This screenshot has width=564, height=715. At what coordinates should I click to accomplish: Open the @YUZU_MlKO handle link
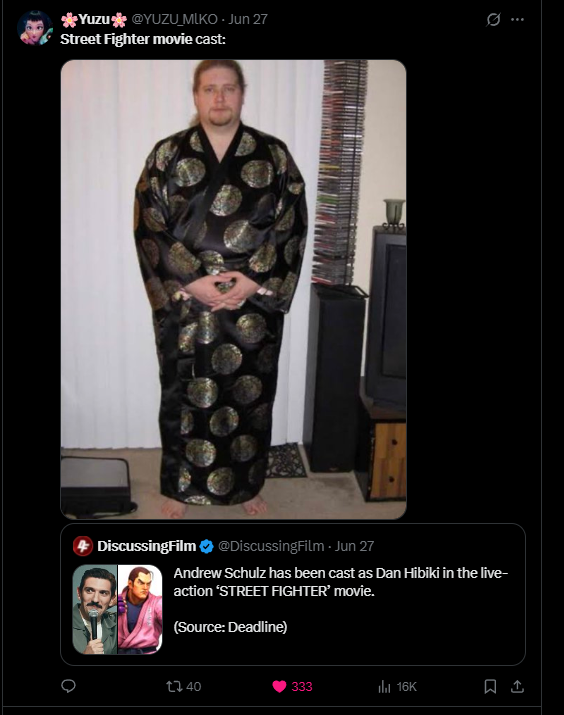coord(175,19)
